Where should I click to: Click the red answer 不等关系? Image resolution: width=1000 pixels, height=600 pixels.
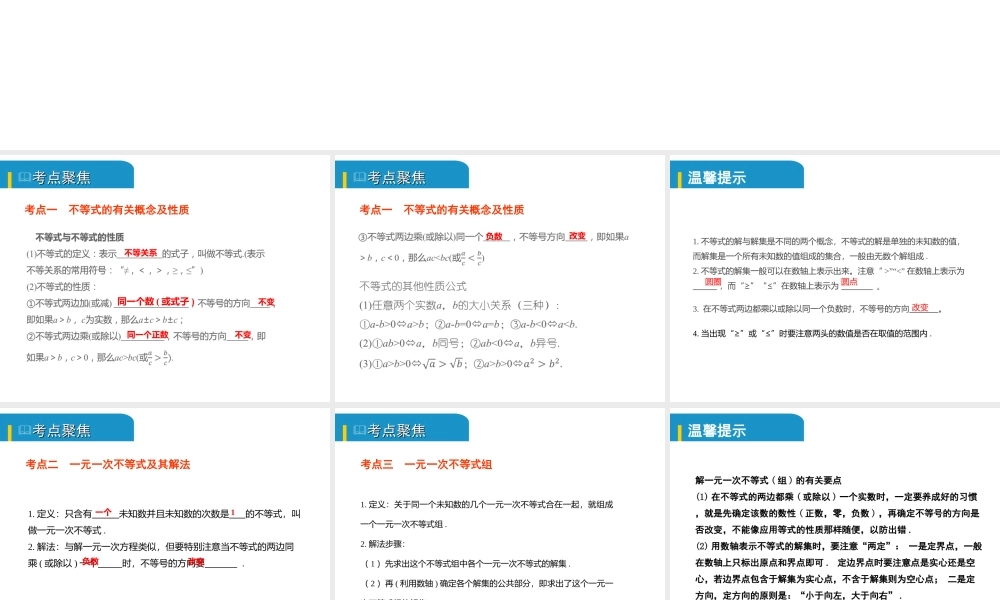point(140,253)
